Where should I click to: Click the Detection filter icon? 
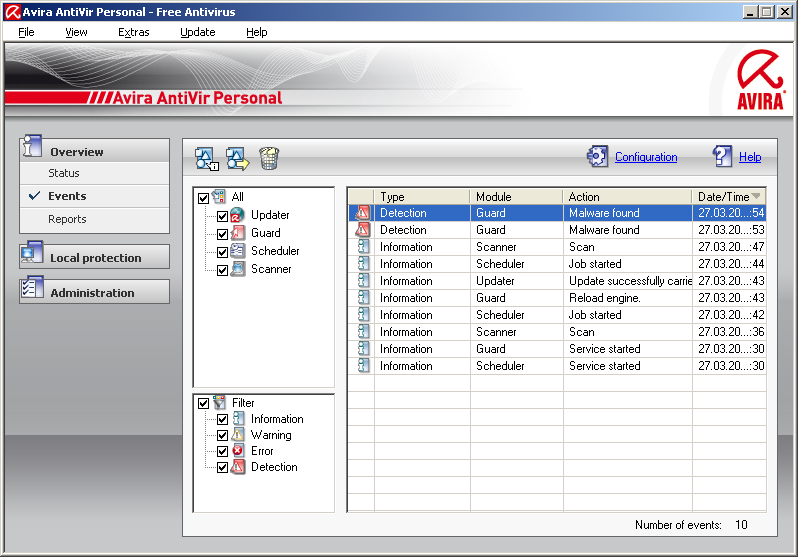(238, 466)
